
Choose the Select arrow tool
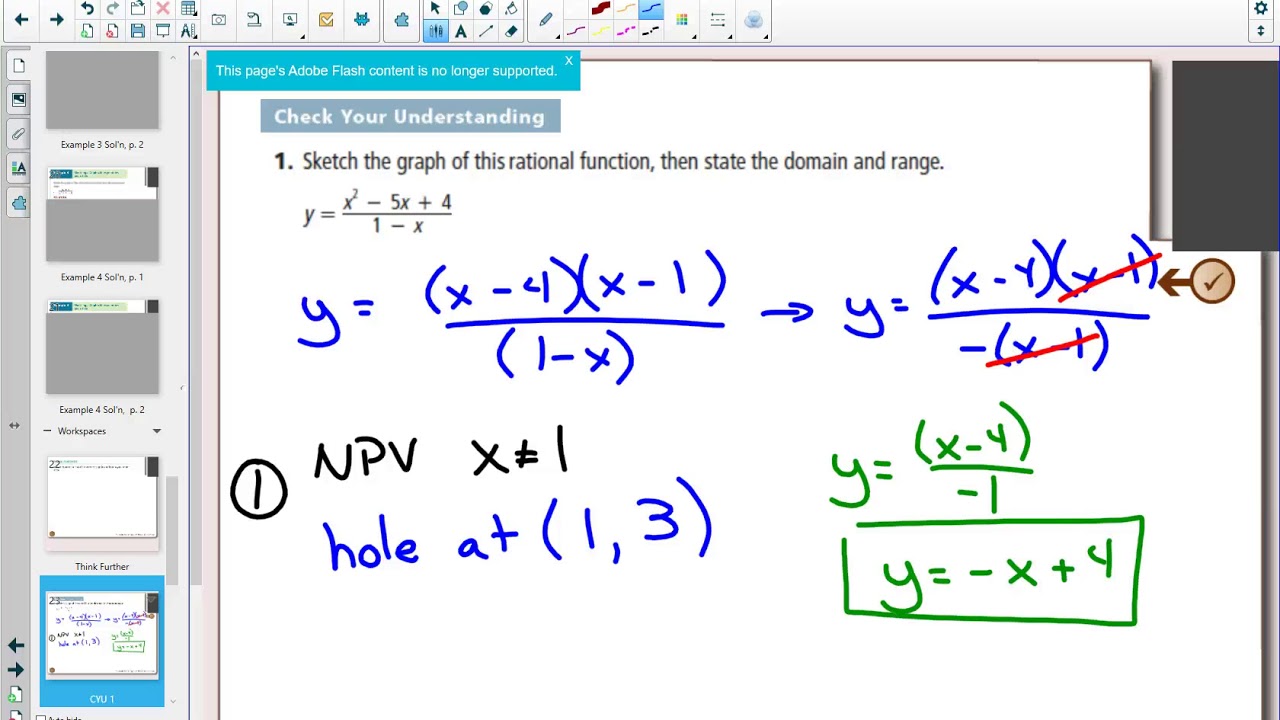pos(435,9)
